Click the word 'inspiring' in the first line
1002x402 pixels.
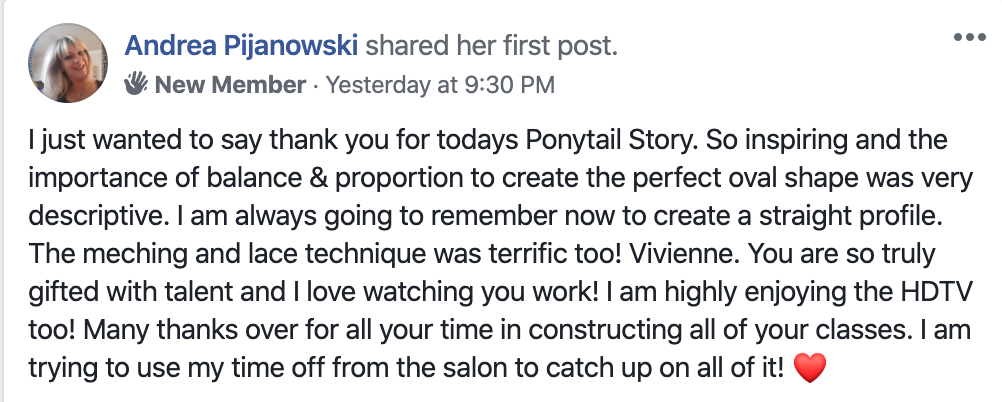pyautogui.click(x=796, y=140)
